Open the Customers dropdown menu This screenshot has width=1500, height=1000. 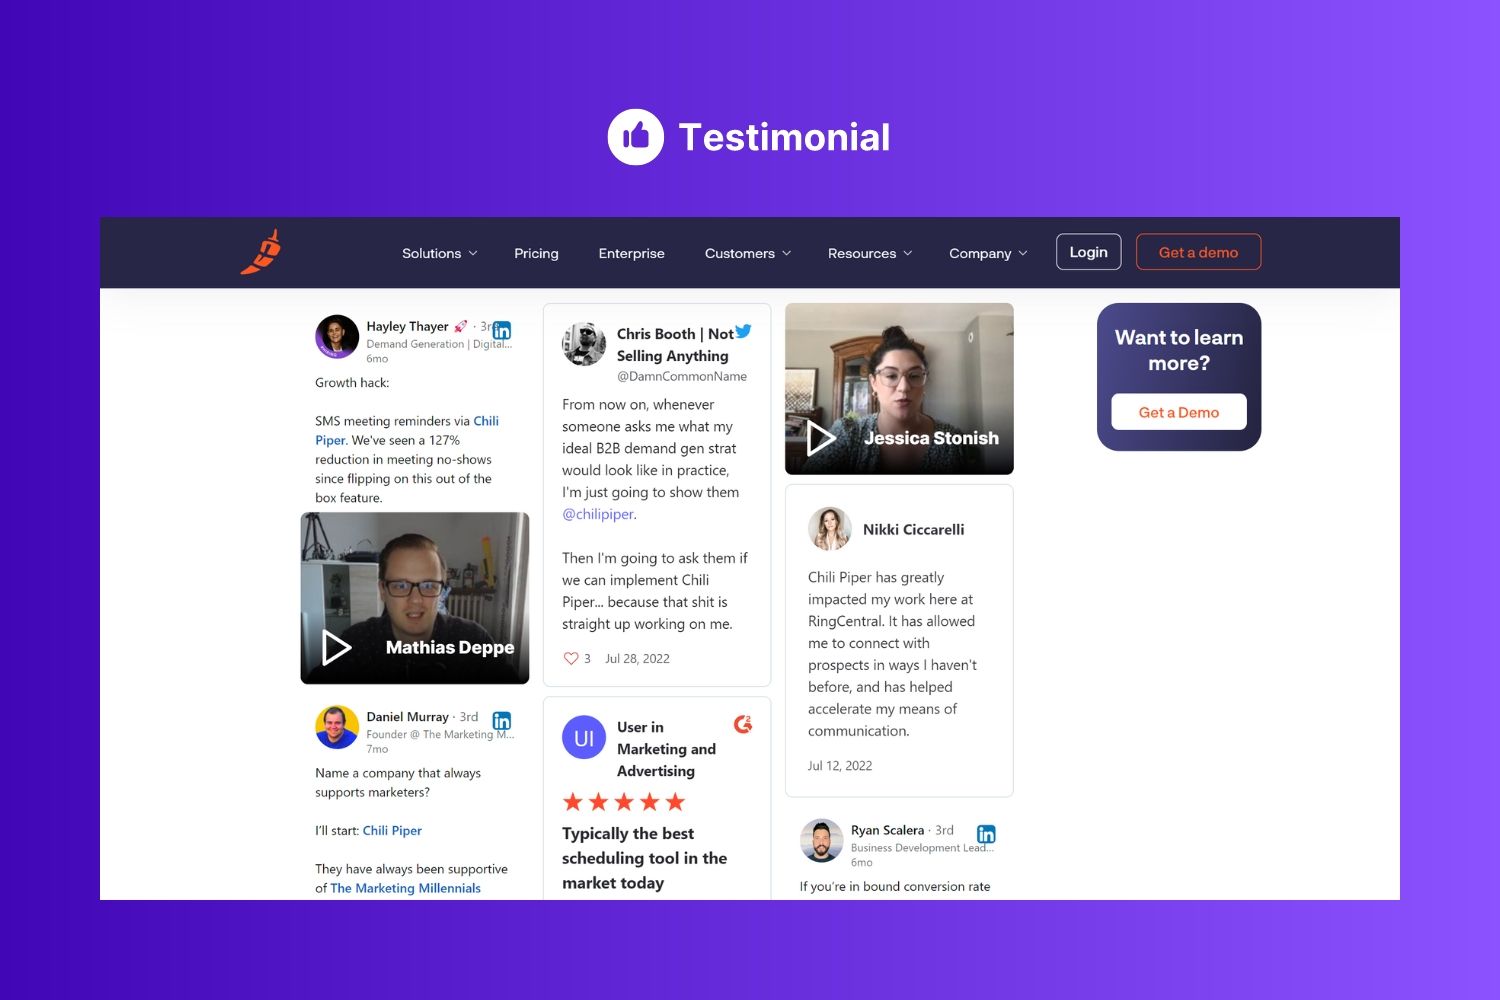[x=747, y=253]
